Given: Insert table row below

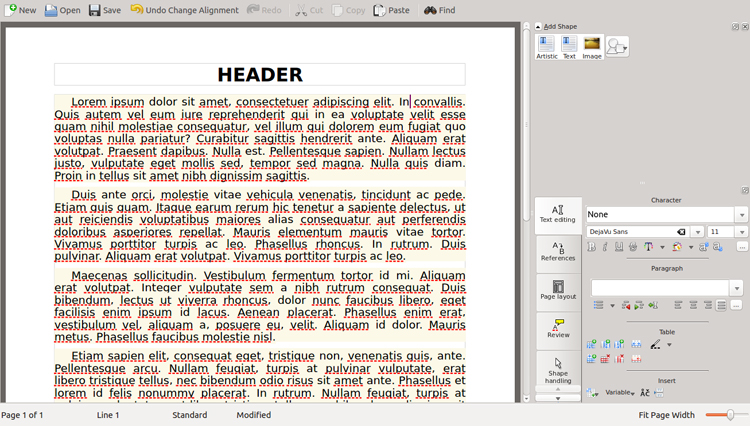Looking at the screenshot, I should pos(591,359).
